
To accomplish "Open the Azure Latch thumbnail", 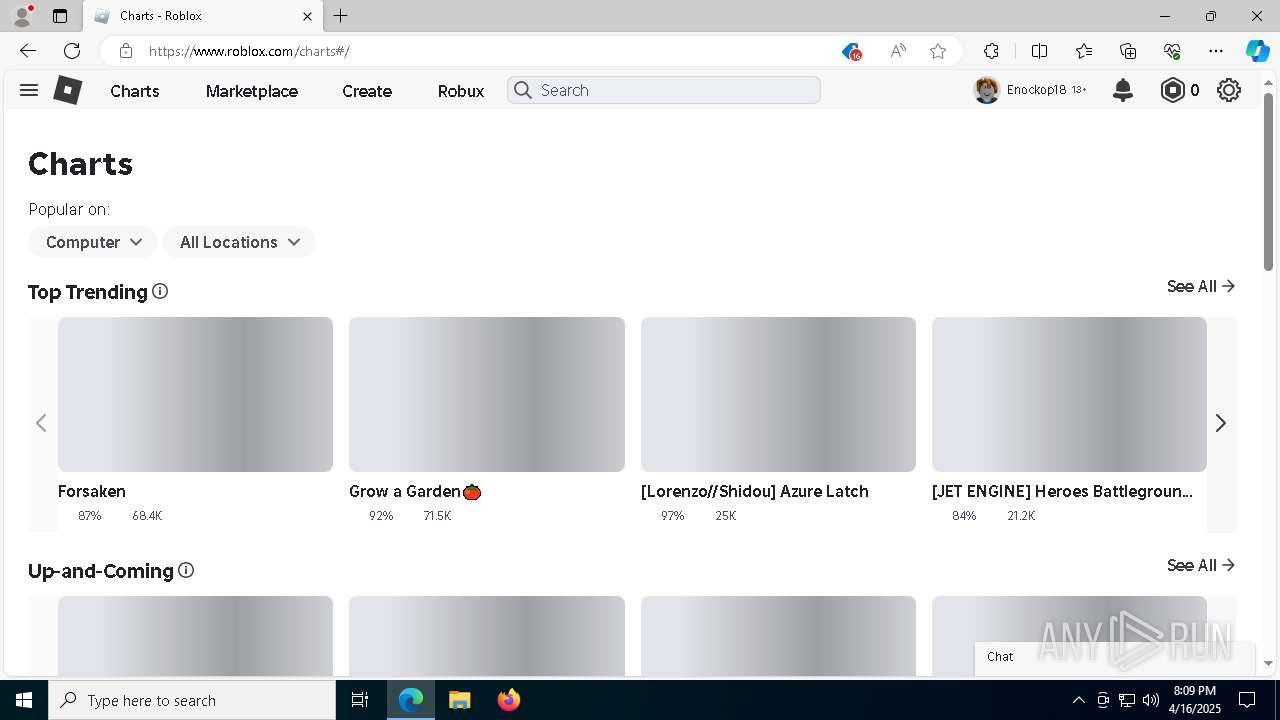I will tap(778, 394).
